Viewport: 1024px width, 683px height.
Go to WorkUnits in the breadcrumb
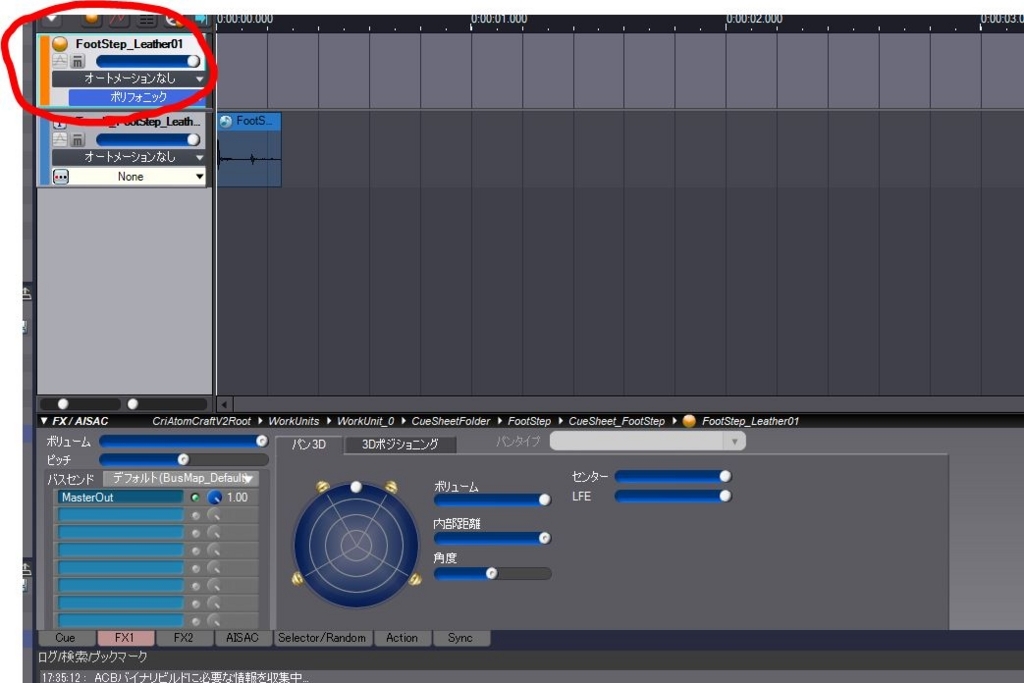click(294, 421)
